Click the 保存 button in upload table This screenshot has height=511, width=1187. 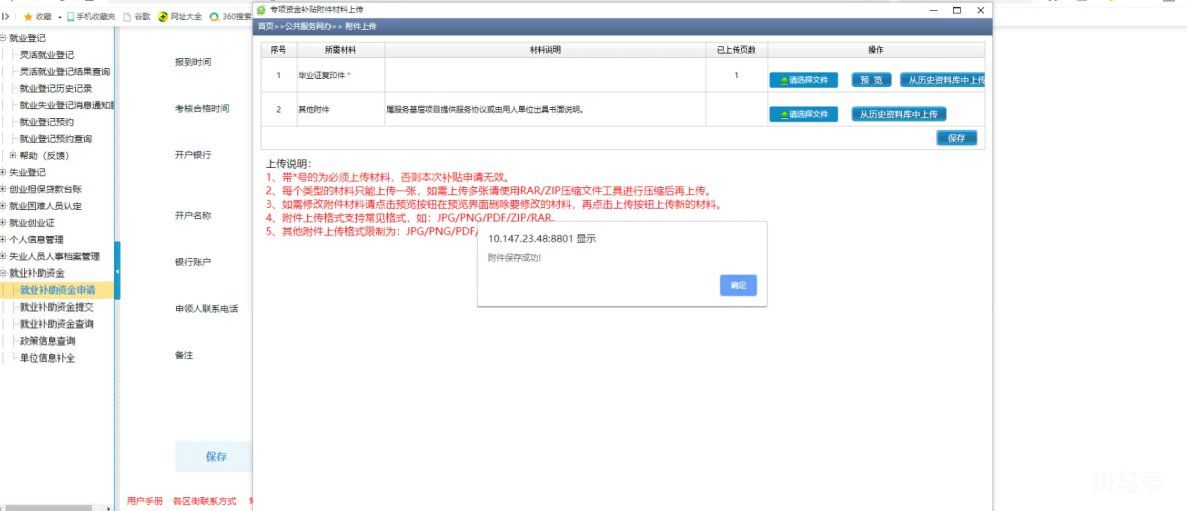click(x=957, y=138)
